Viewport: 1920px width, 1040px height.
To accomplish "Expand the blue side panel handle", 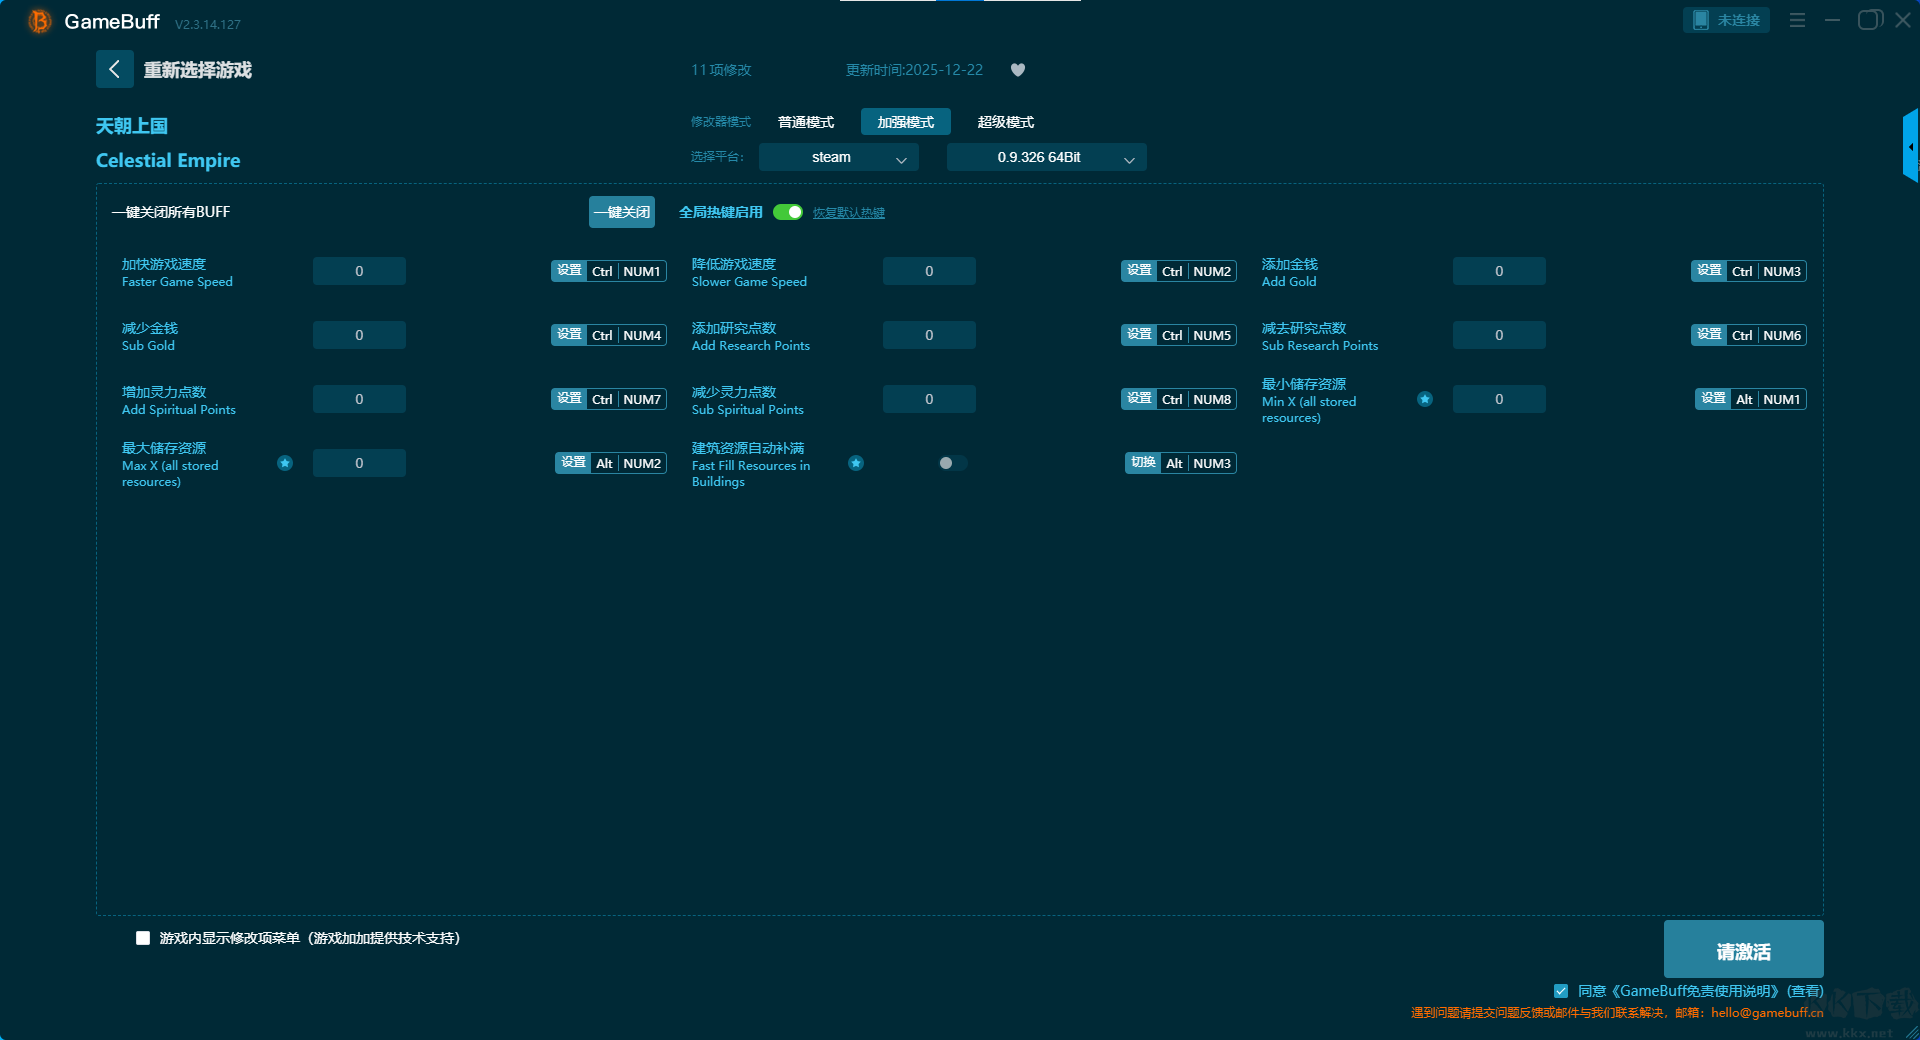I will click(x=1910, y=147).
